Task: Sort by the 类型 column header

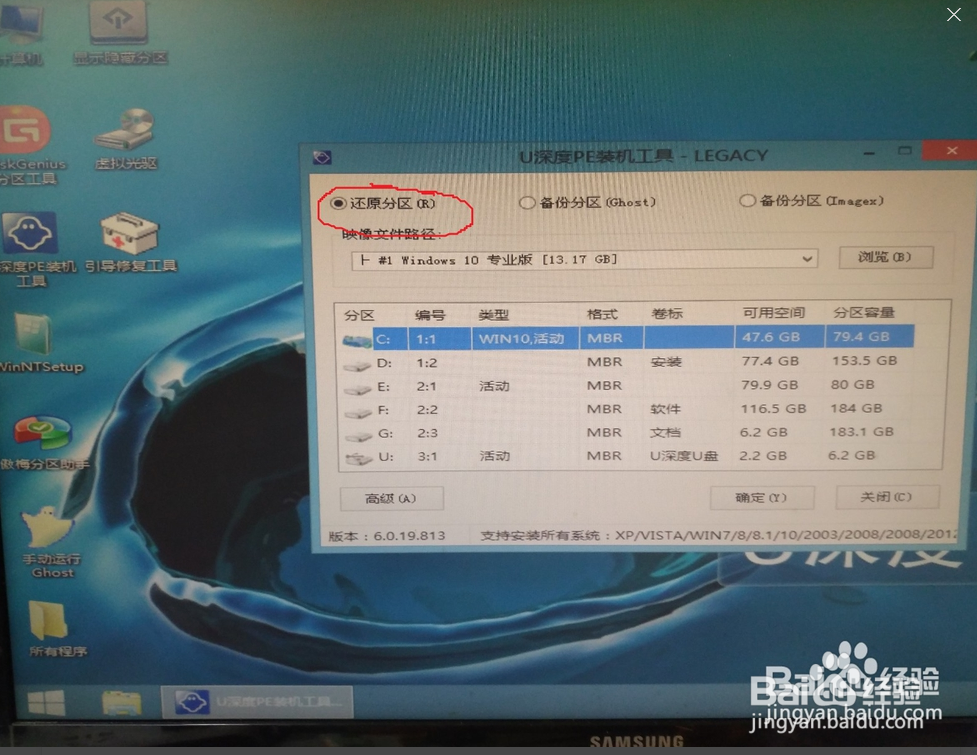Action: (494, 315)
